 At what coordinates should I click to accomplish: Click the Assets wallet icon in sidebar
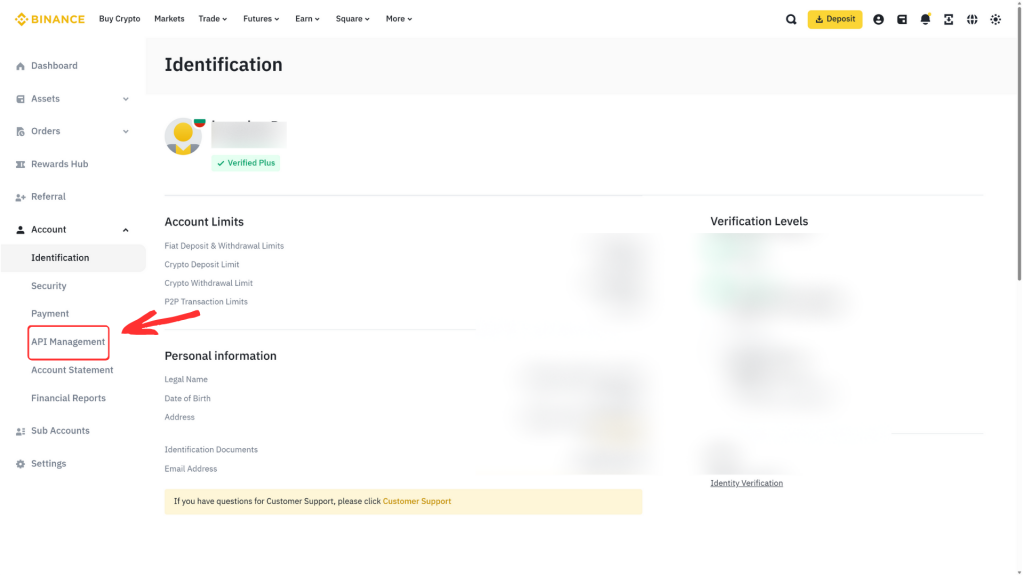tap(20, 99)
